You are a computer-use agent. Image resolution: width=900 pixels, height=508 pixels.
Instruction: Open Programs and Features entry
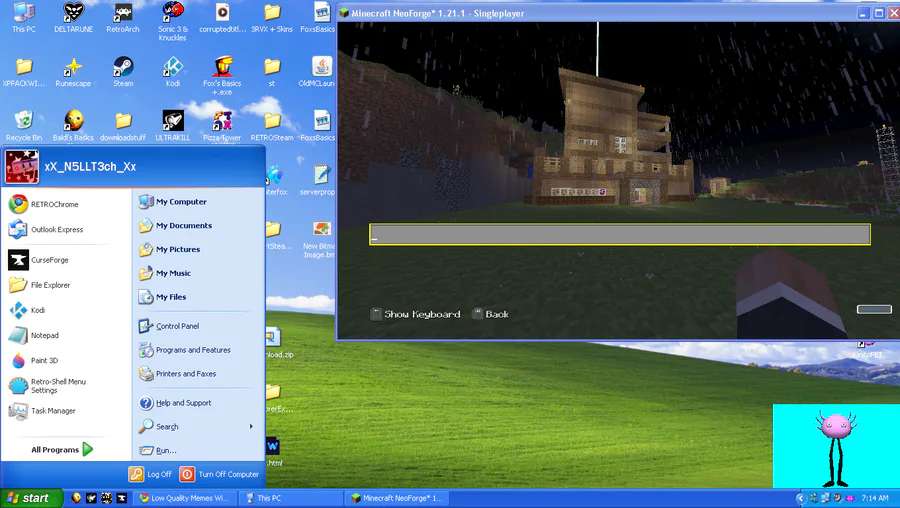point(184,350)
